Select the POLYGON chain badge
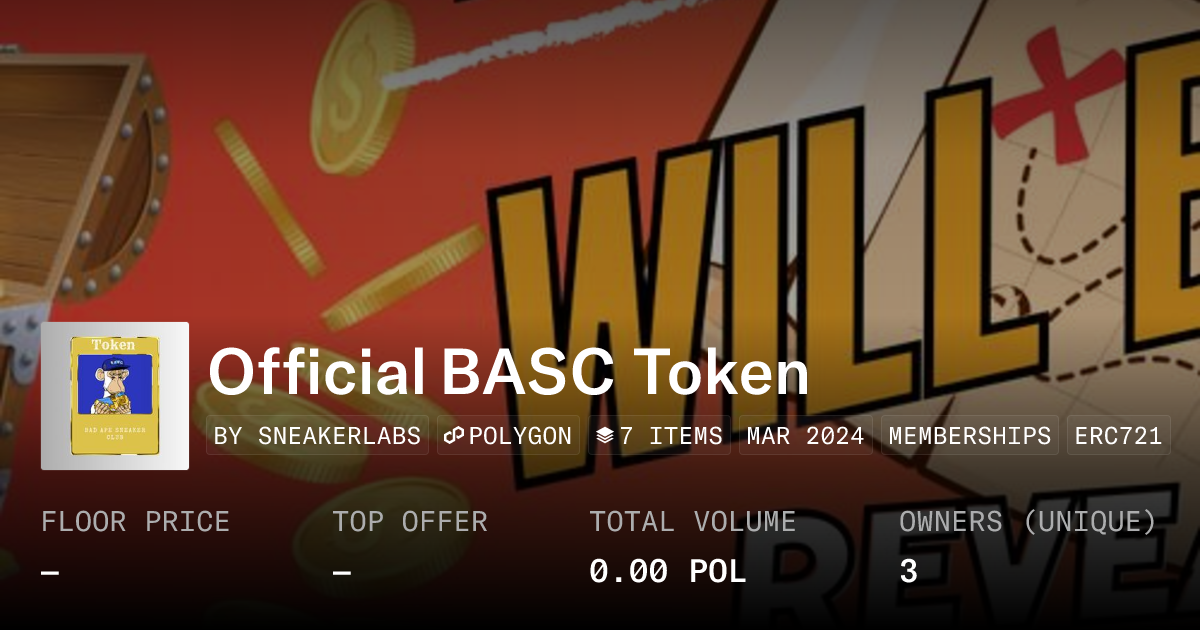Screen dimensions: 1200x630 [x=508, y=436]
